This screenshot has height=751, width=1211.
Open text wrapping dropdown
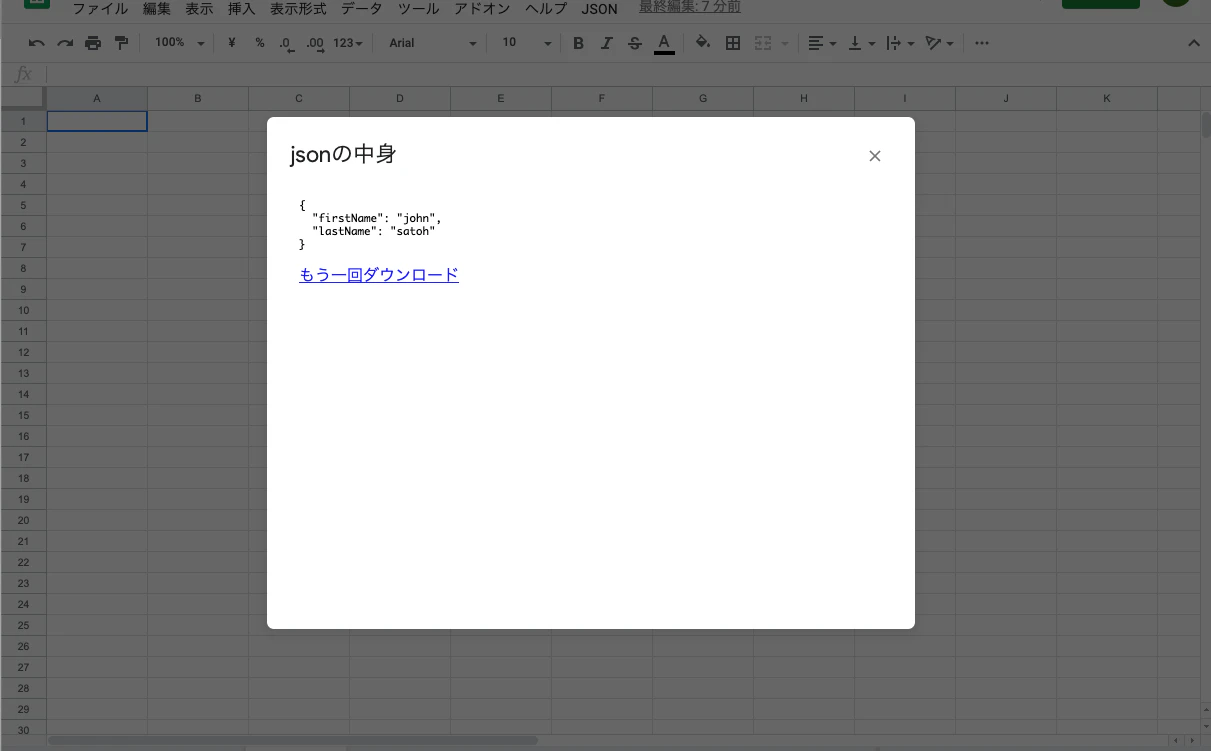coord(900,43)
